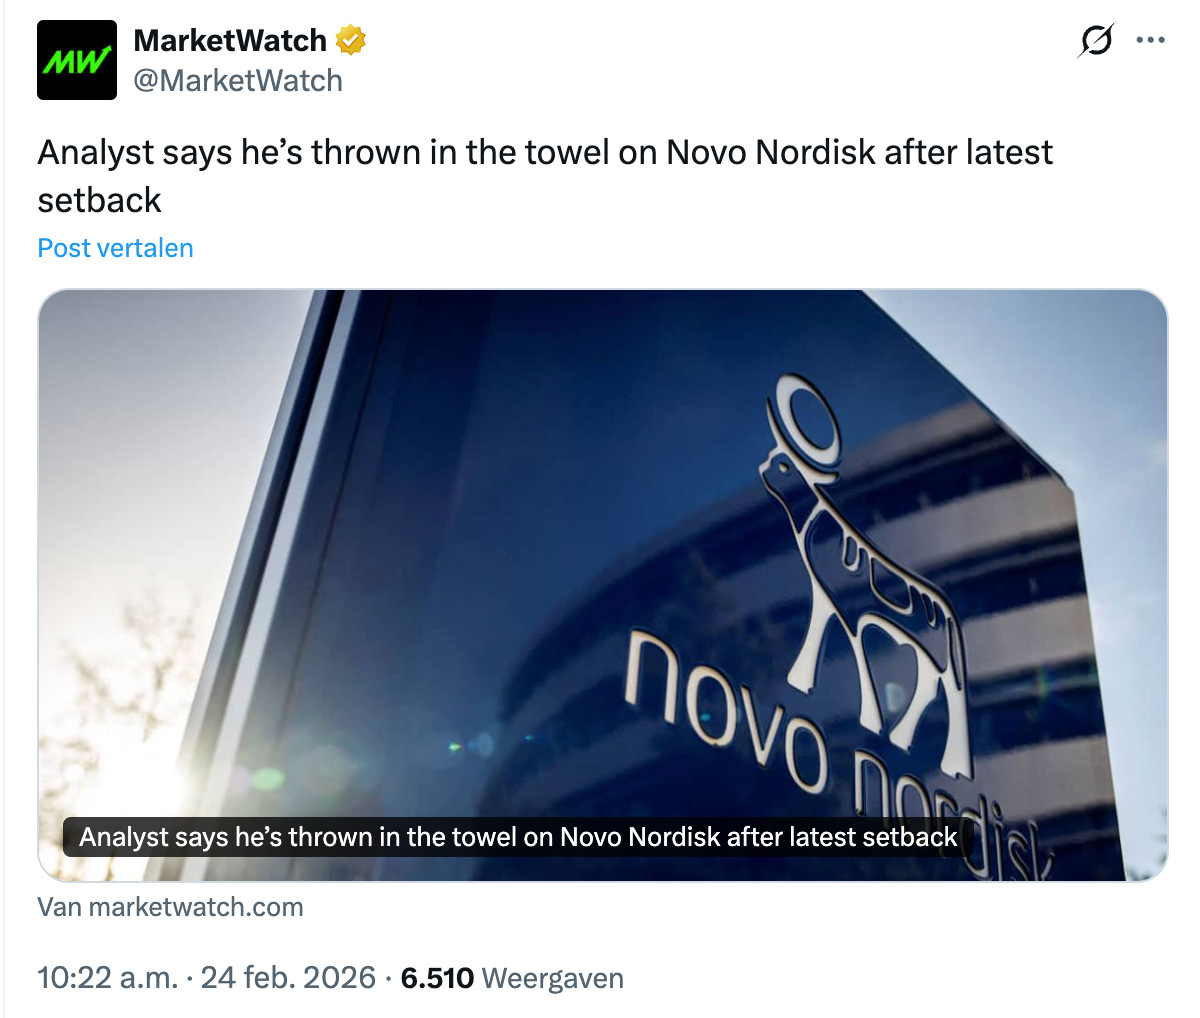Click Post vertalen to translate
Screen dimensions: 1200x1018
coord(115,248)
